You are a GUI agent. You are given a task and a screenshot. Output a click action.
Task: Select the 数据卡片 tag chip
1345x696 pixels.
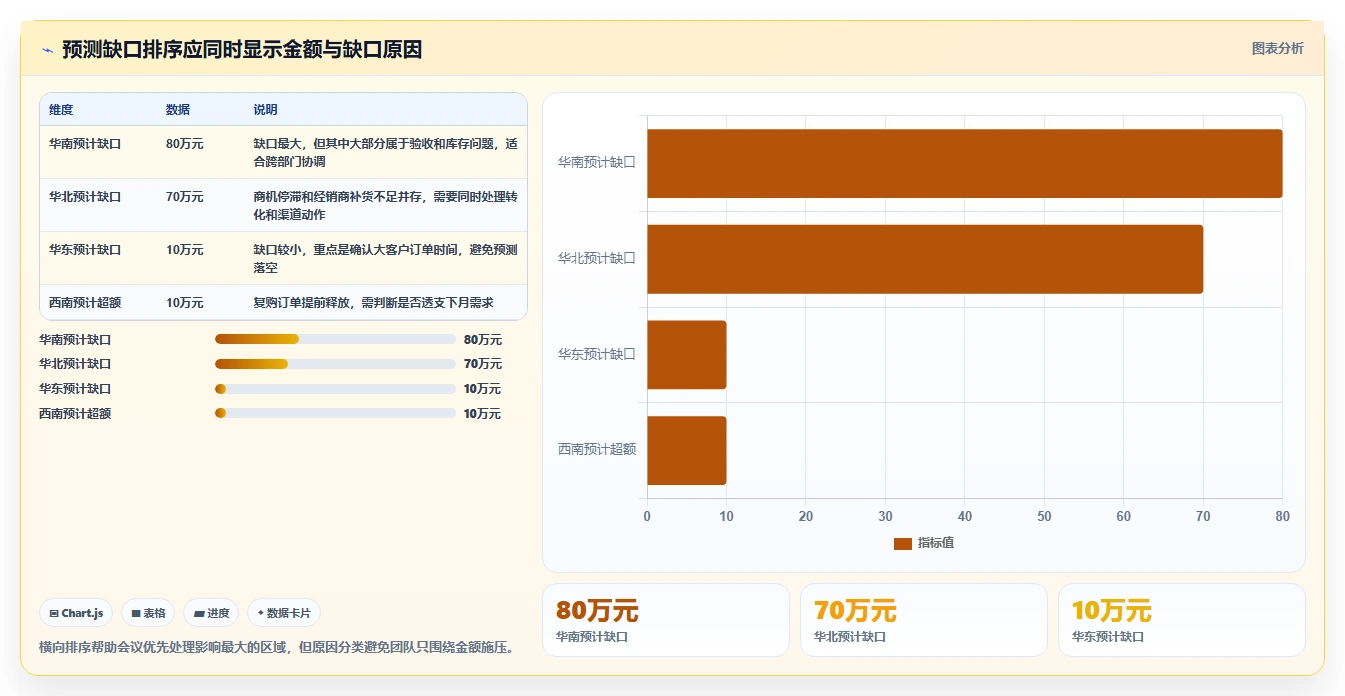click(284, 613)
